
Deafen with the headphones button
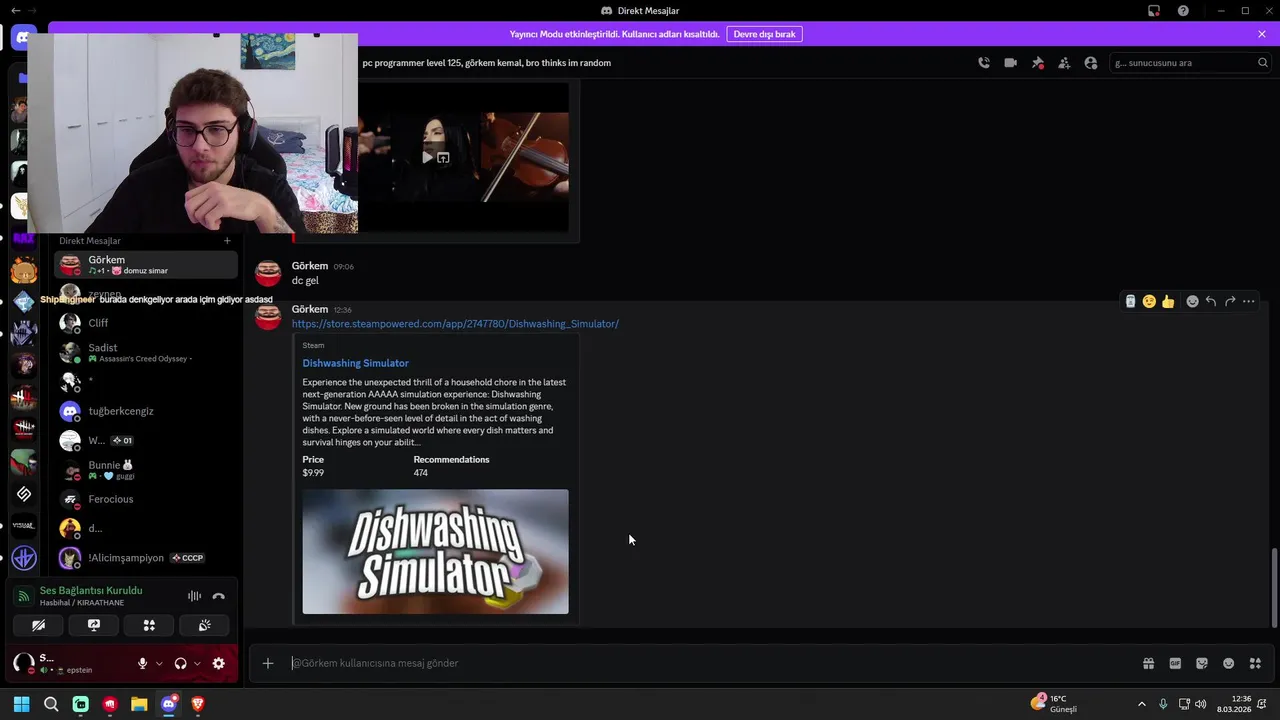181,663
